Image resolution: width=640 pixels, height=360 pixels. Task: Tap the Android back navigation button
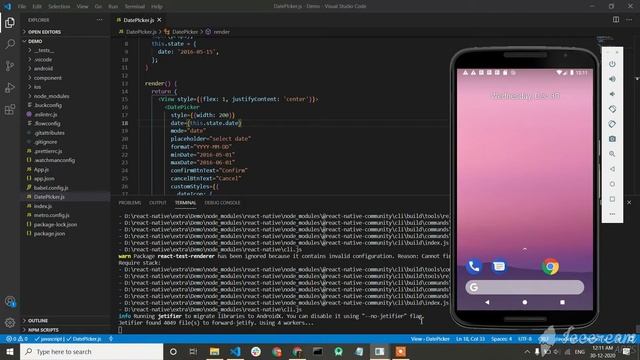pos(487,302)
